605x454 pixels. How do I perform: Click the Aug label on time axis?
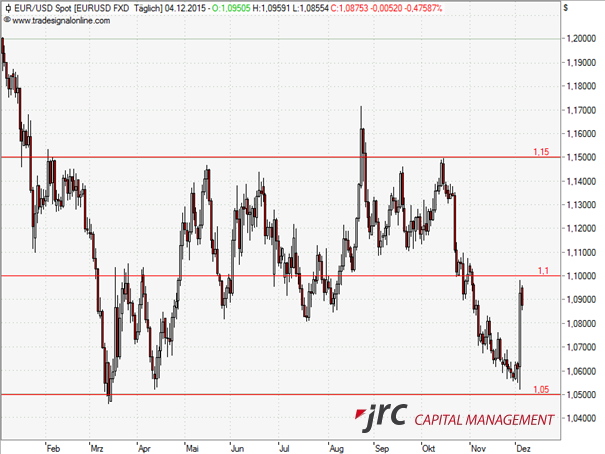pyautogui.click(x=337, y=448)
